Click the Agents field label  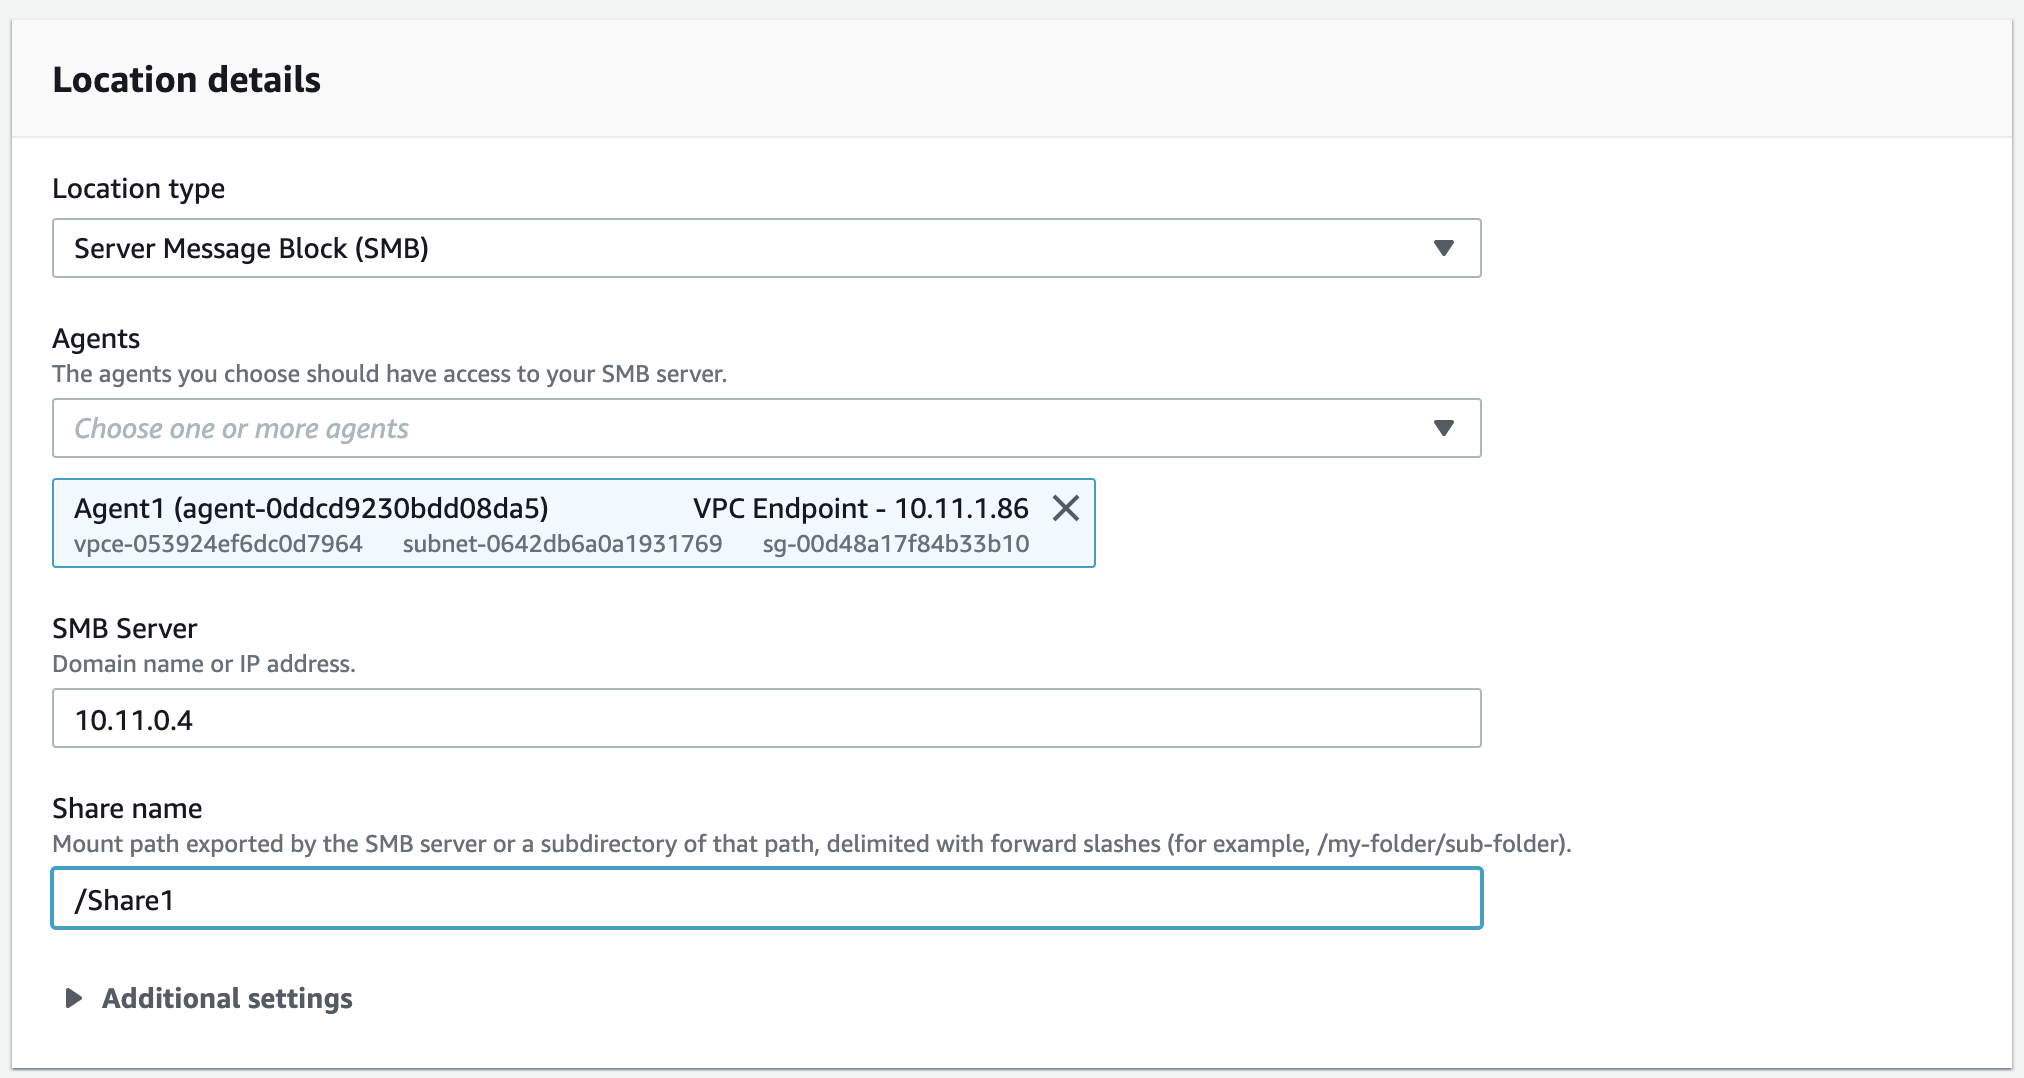[x=96, y=338]
